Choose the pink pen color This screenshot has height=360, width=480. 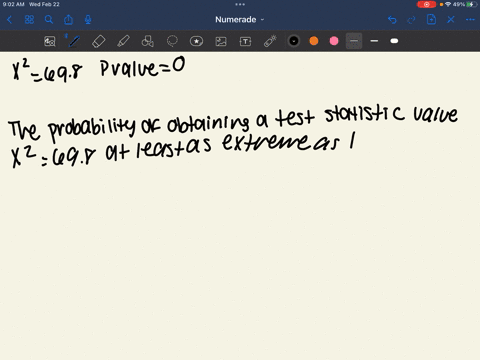coord(334,41)
